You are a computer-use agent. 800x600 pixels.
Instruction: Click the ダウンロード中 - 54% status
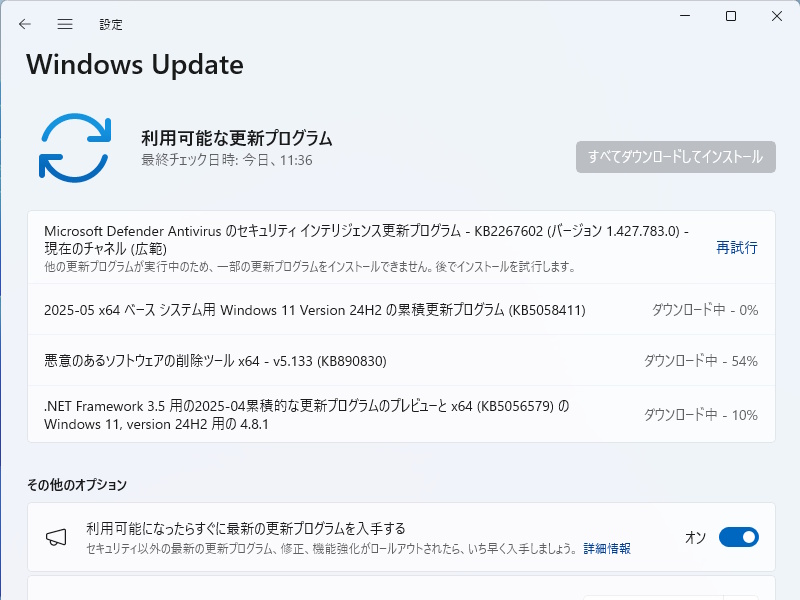[x=701, y=361]
